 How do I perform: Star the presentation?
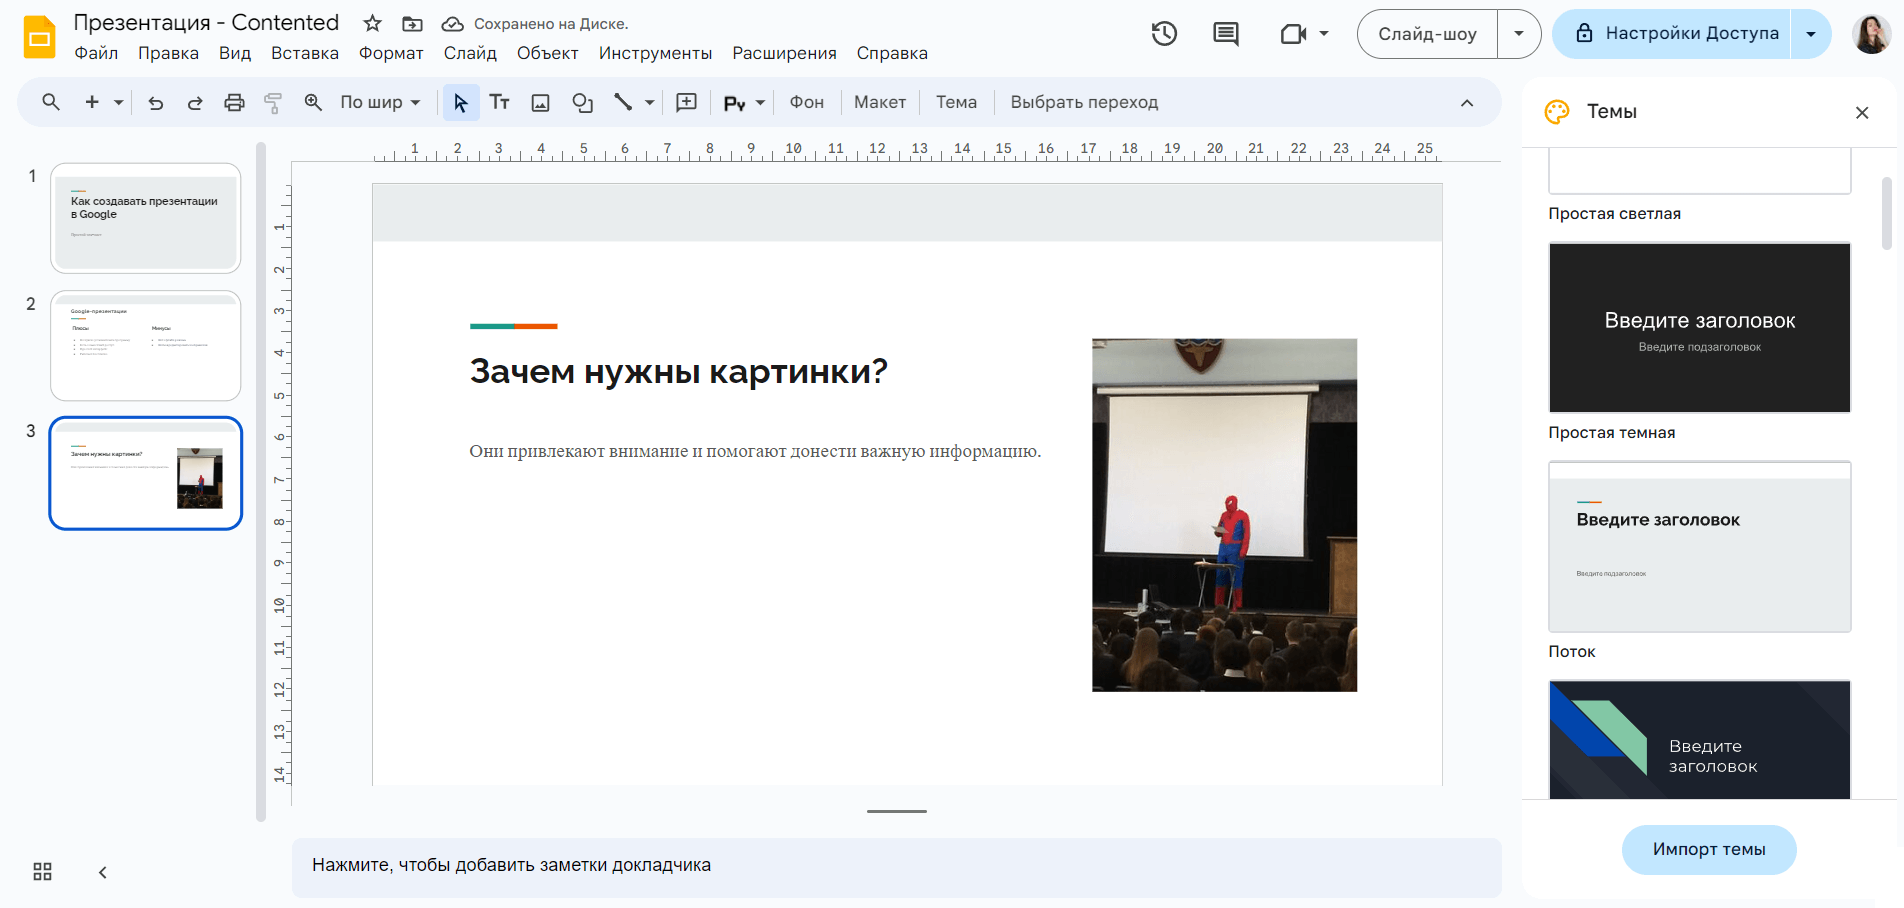372,23
